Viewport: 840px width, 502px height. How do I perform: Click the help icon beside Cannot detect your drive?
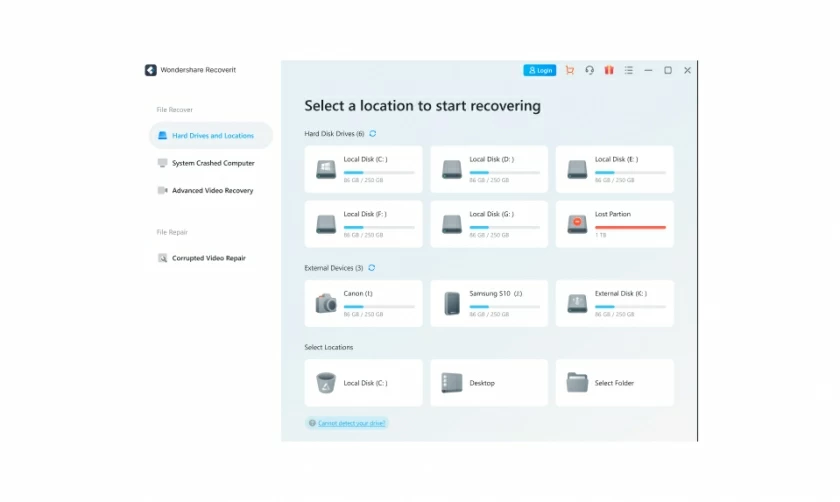[x=312, y=423]
